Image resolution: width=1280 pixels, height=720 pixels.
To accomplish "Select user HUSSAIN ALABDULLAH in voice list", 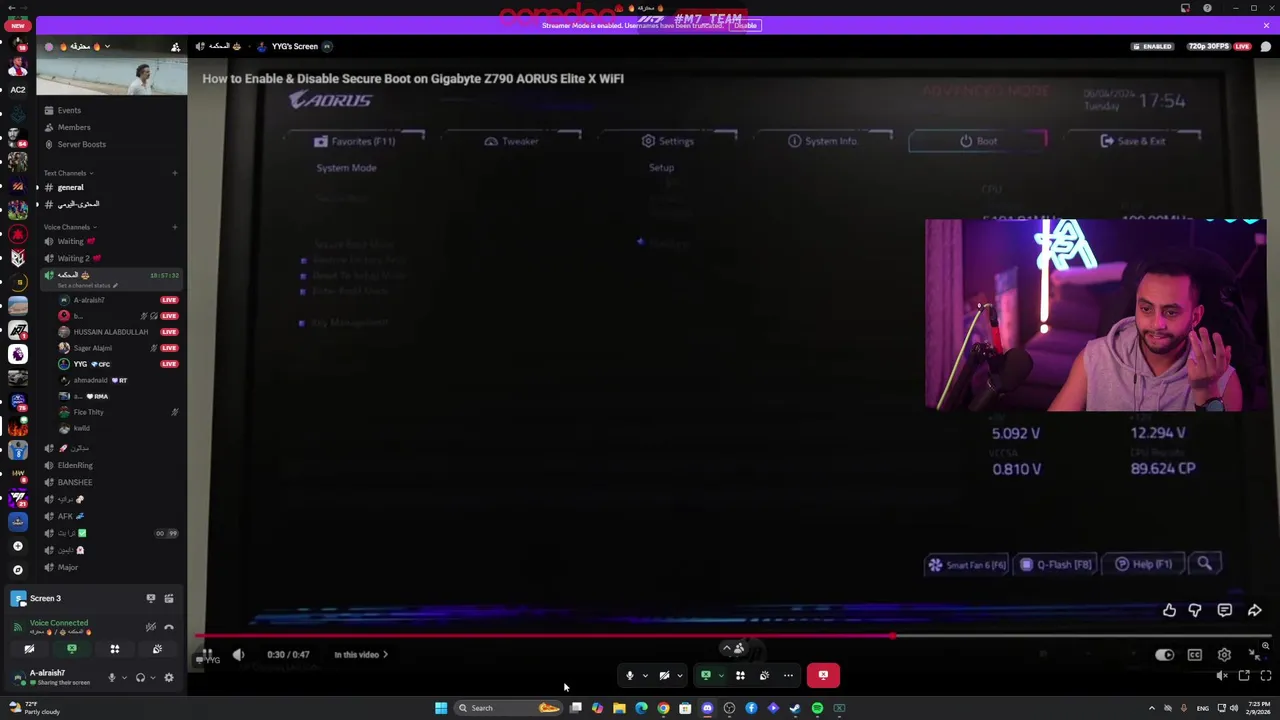I will (110, 332).
